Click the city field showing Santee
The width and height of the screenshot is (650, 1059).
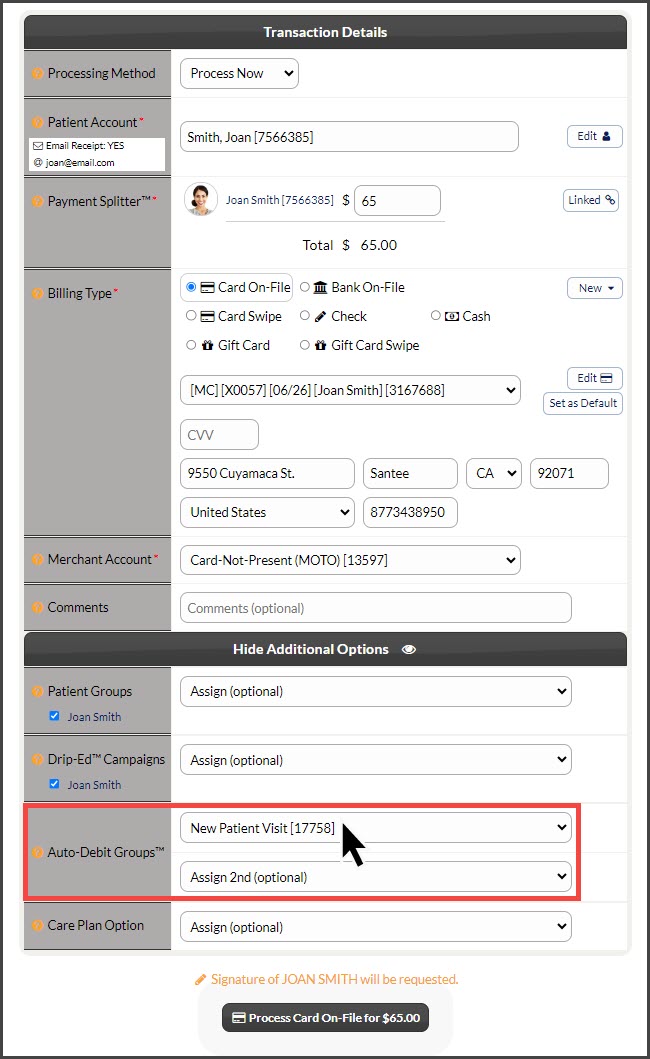pos(410,473)
